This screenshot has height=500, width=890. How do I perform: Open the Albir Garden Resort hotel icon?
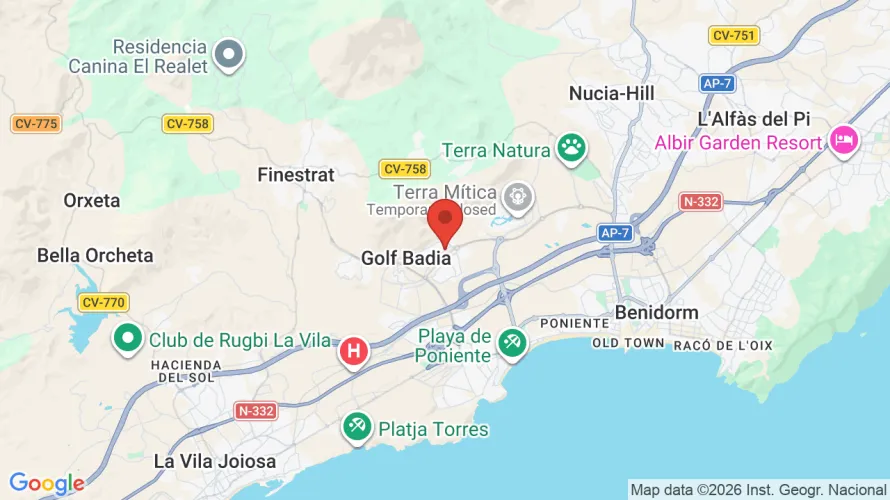coord(843,141)
